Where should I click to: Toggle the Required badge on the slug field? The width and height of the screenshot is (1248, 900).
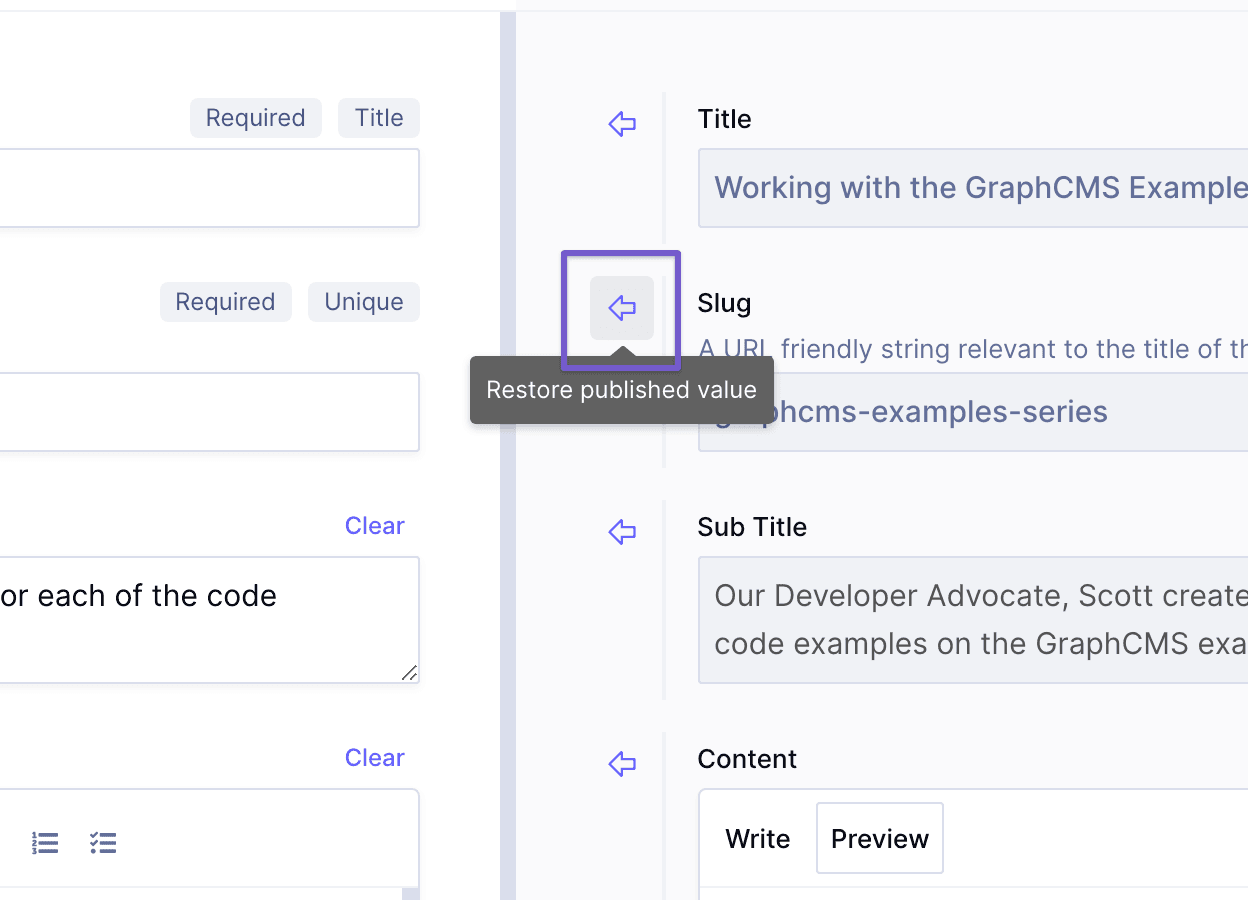click(x=225, y=301)
